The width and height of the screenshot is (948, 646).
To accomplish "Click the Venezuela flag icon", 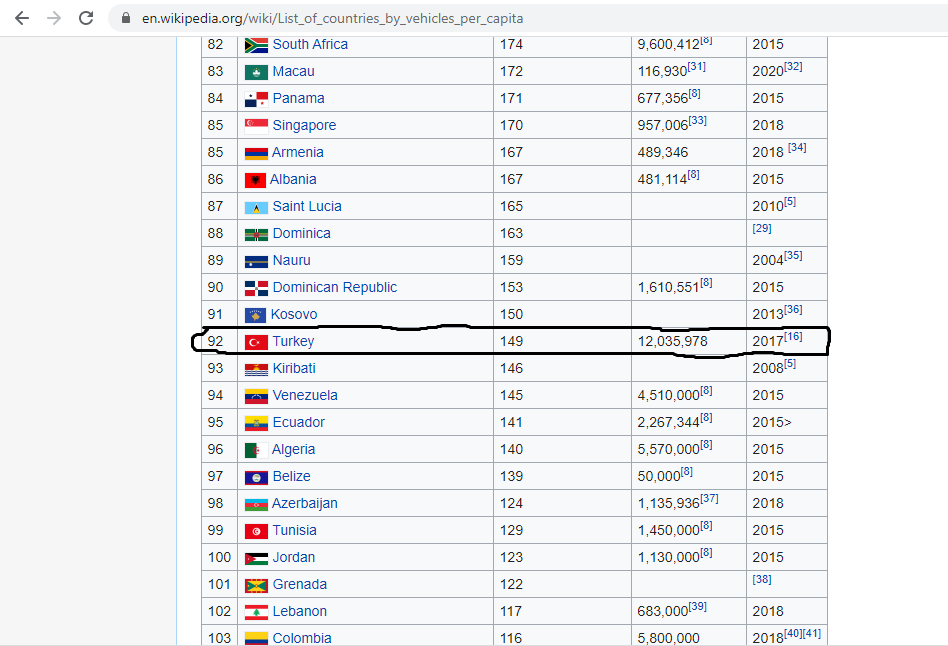I will click(256, 396).
